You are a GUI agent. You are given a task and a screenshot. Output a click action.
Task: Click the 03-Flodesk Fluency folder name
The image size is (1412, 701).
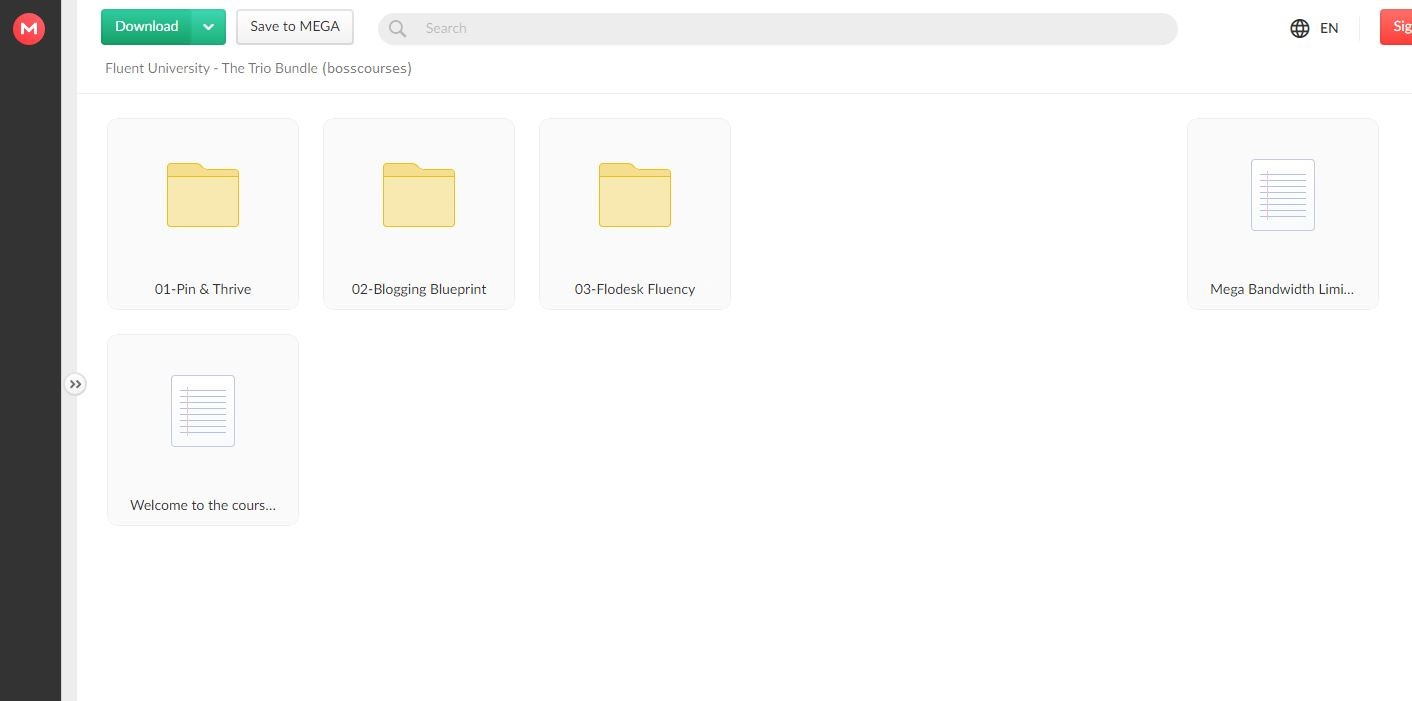coord(635,289)
